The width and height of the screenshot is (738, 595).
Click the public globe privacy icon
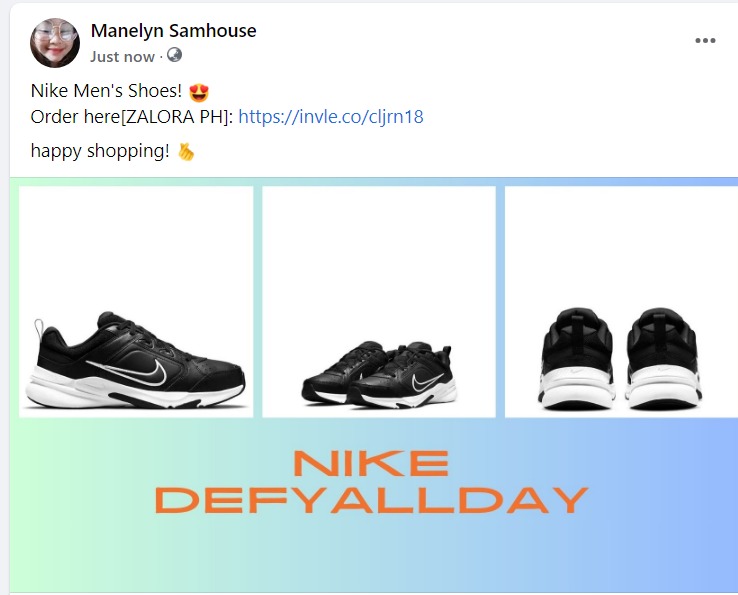click(174, 55)
